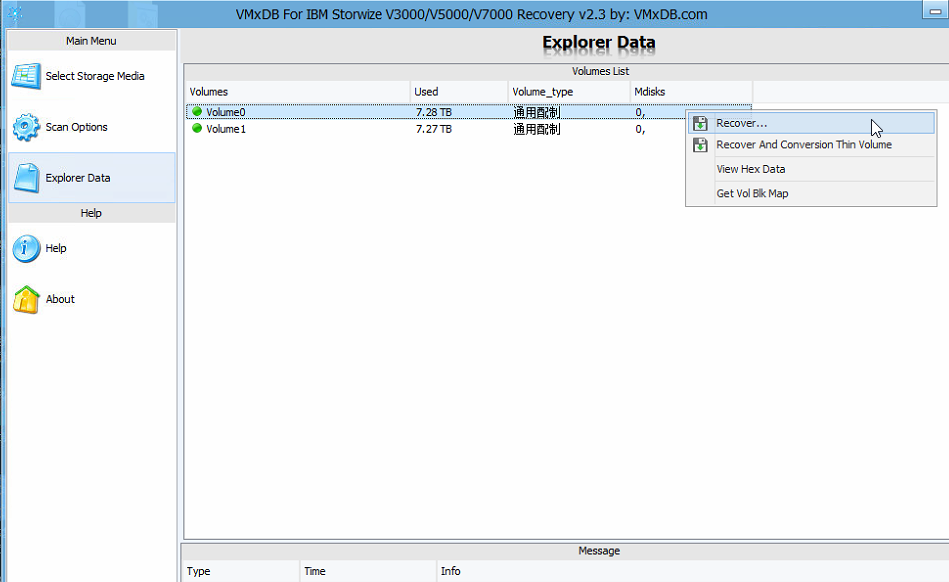Image resolution: width=949 pixels, height=582 pixels.
Task: Sort by Volumes column header
Action: (298, 92)
